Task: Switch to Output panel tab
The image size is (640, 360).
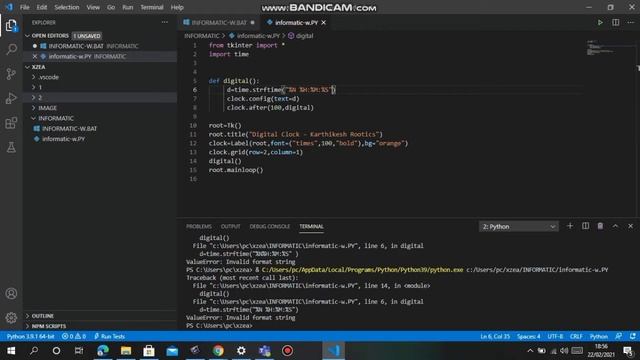Action: point(231,227)
